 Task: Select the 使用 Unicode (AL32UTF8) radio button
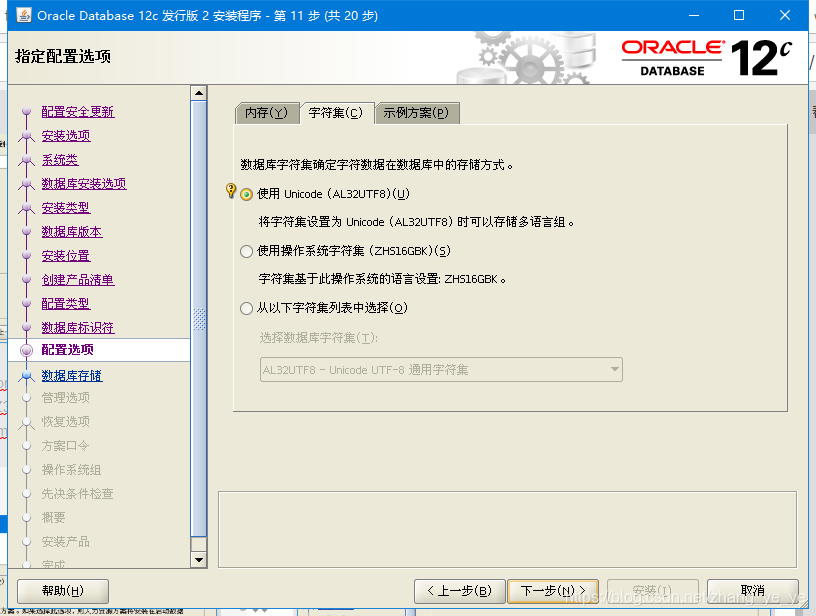point(247,195)
